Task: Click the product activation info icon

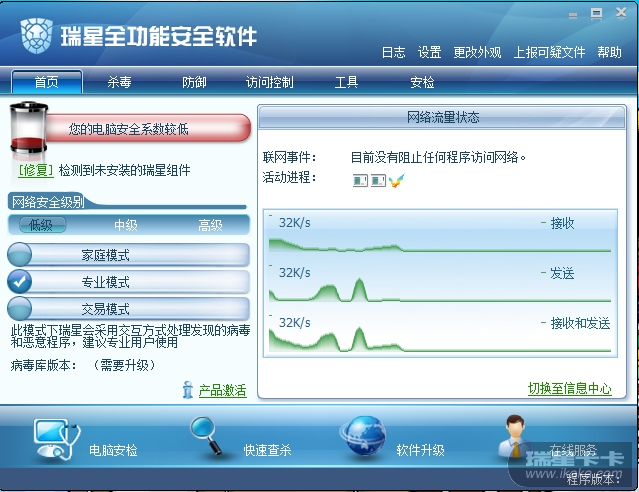Action: [187, 390]
